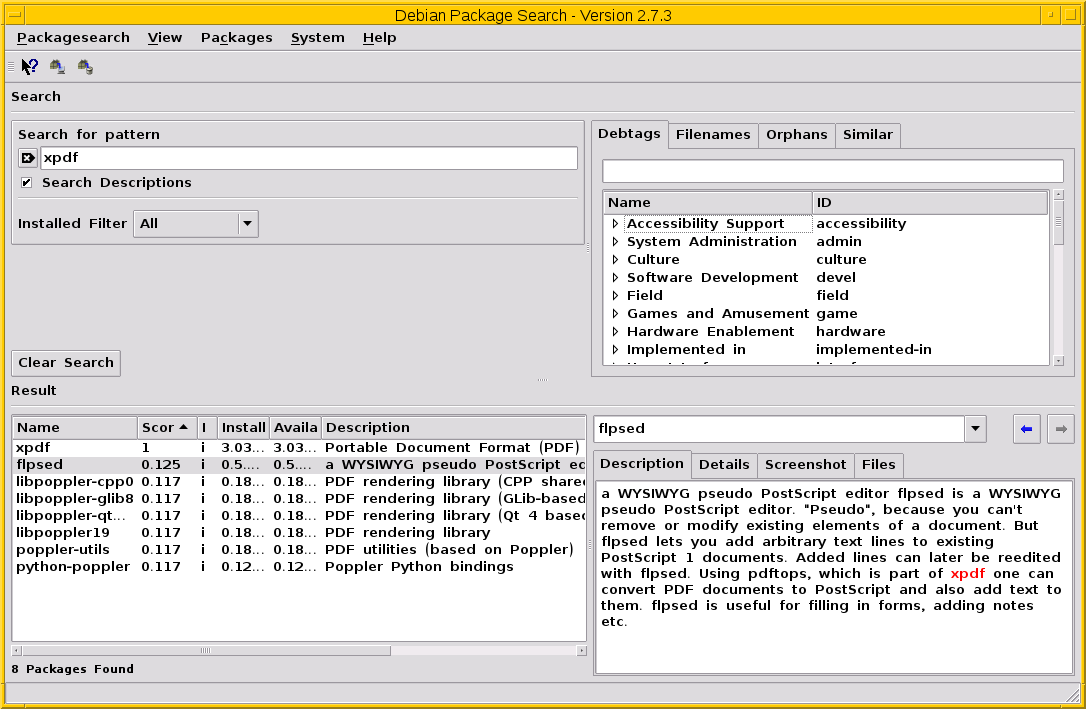Click the sort arrow on Score column header
This screenshot has height=709, width=1086.
click(184, 427)
